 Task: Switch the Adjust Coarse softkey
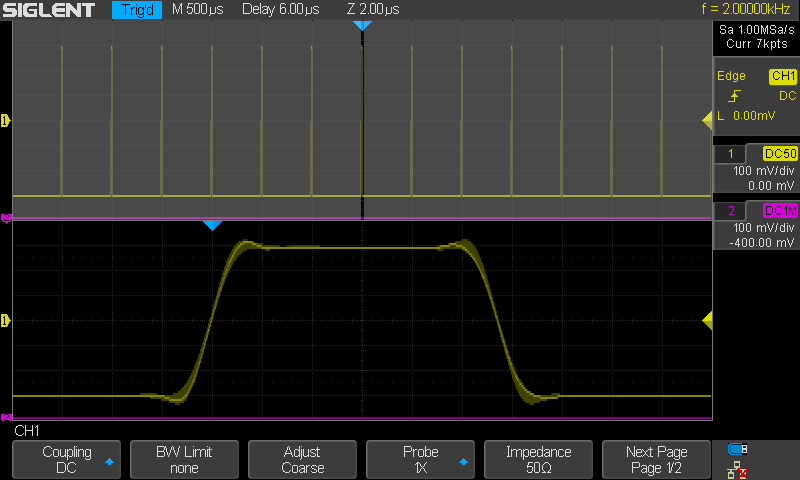pyautogui.click(x=302, y=460)
